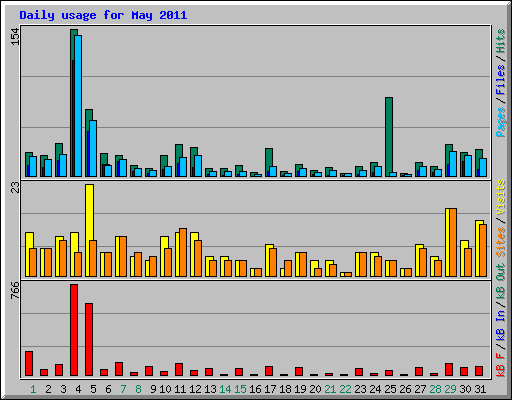Click the red kB bar for day 5
Image resolution: width=512 pixels, height=400 pixels.
(x=89, y=340)
